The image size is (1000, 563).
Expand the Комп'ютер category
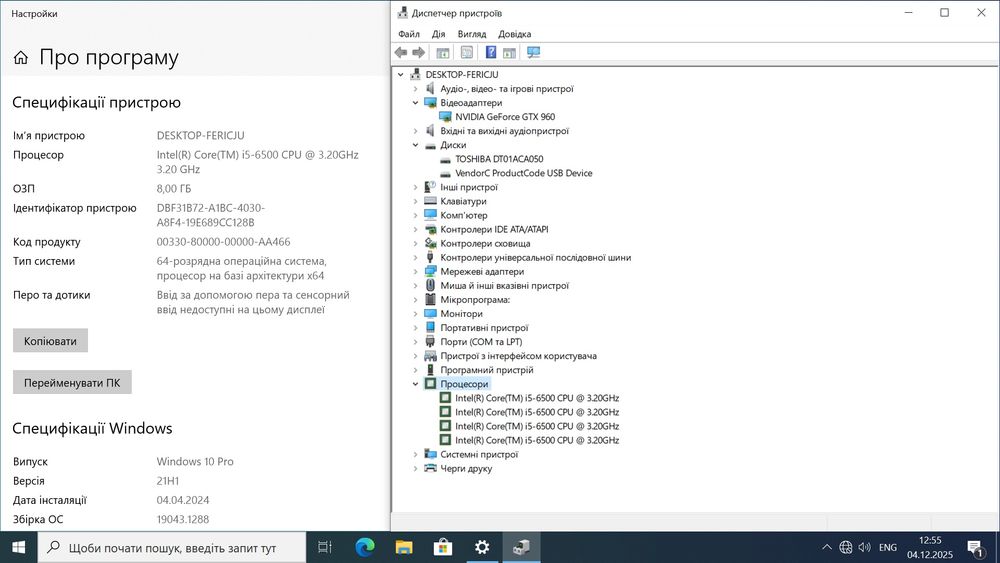[x=415, y=215]
